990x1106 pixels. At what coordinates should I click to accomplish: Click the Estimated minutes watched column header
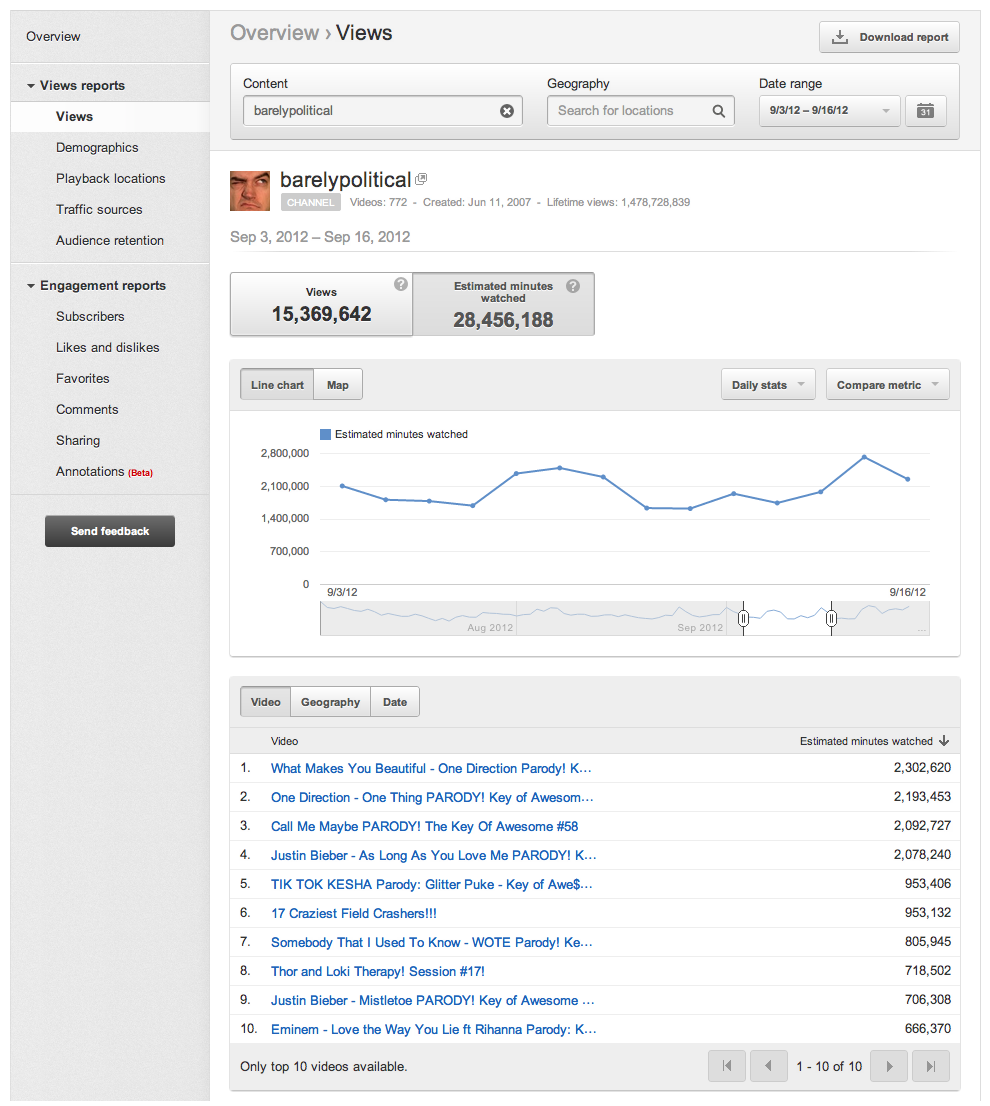pyautogui.click(x=866, y=741)
